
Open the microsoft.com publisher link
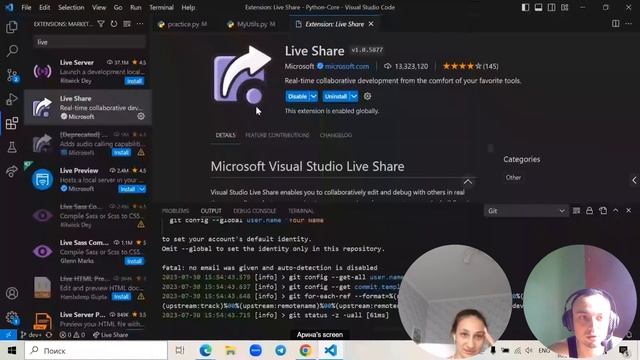pyautogui.click(x=347, y=66)
